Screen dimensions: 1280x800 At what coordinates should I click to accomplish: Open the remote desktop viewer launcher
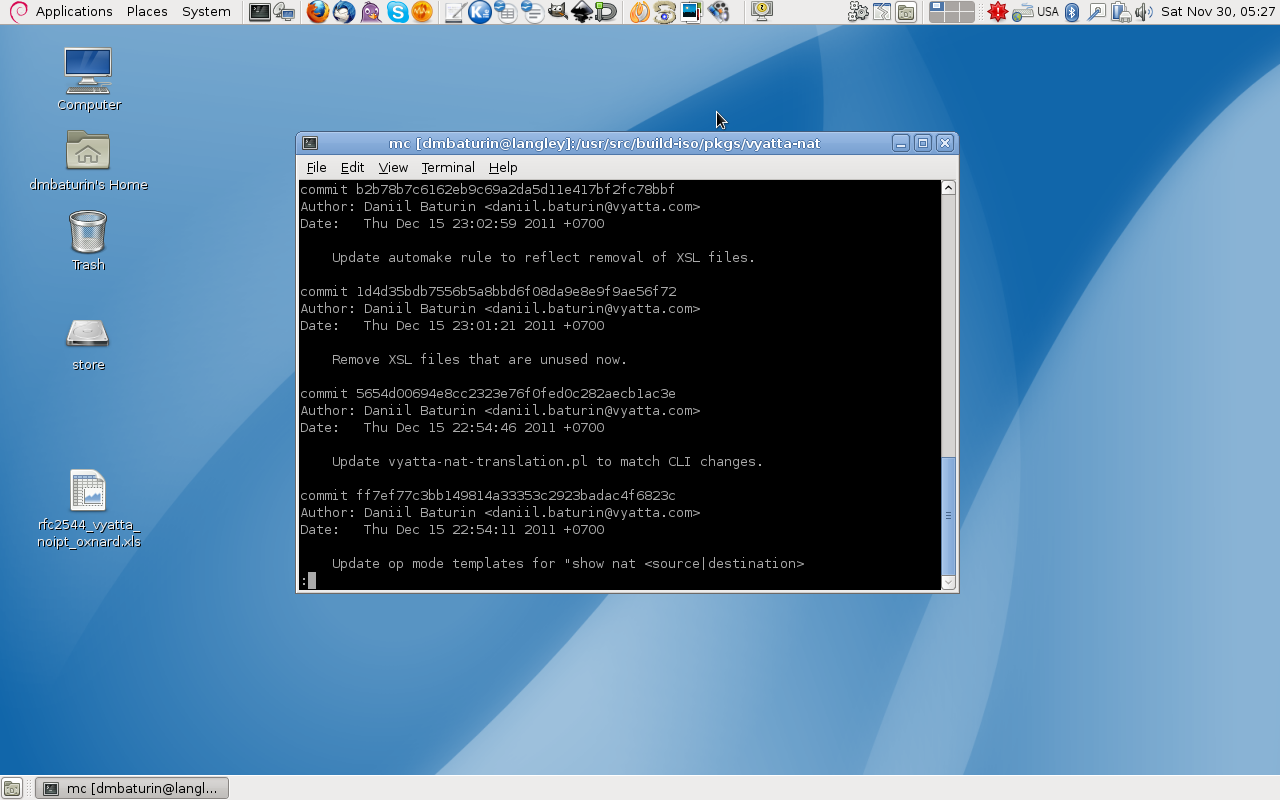284,12
